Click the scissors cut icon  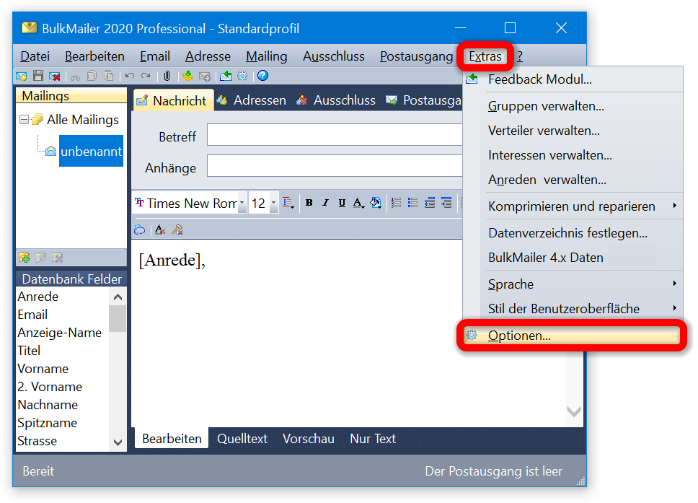pos(75,77)
